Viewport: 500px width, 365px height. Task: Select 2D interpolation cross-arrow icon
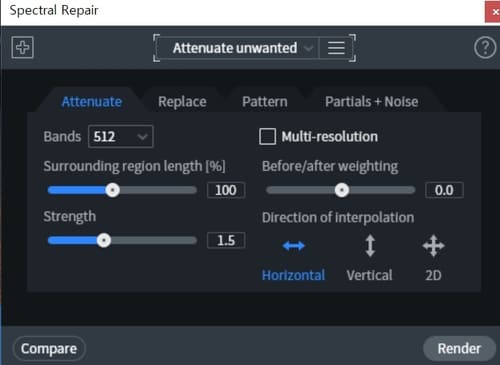point(433,246)
